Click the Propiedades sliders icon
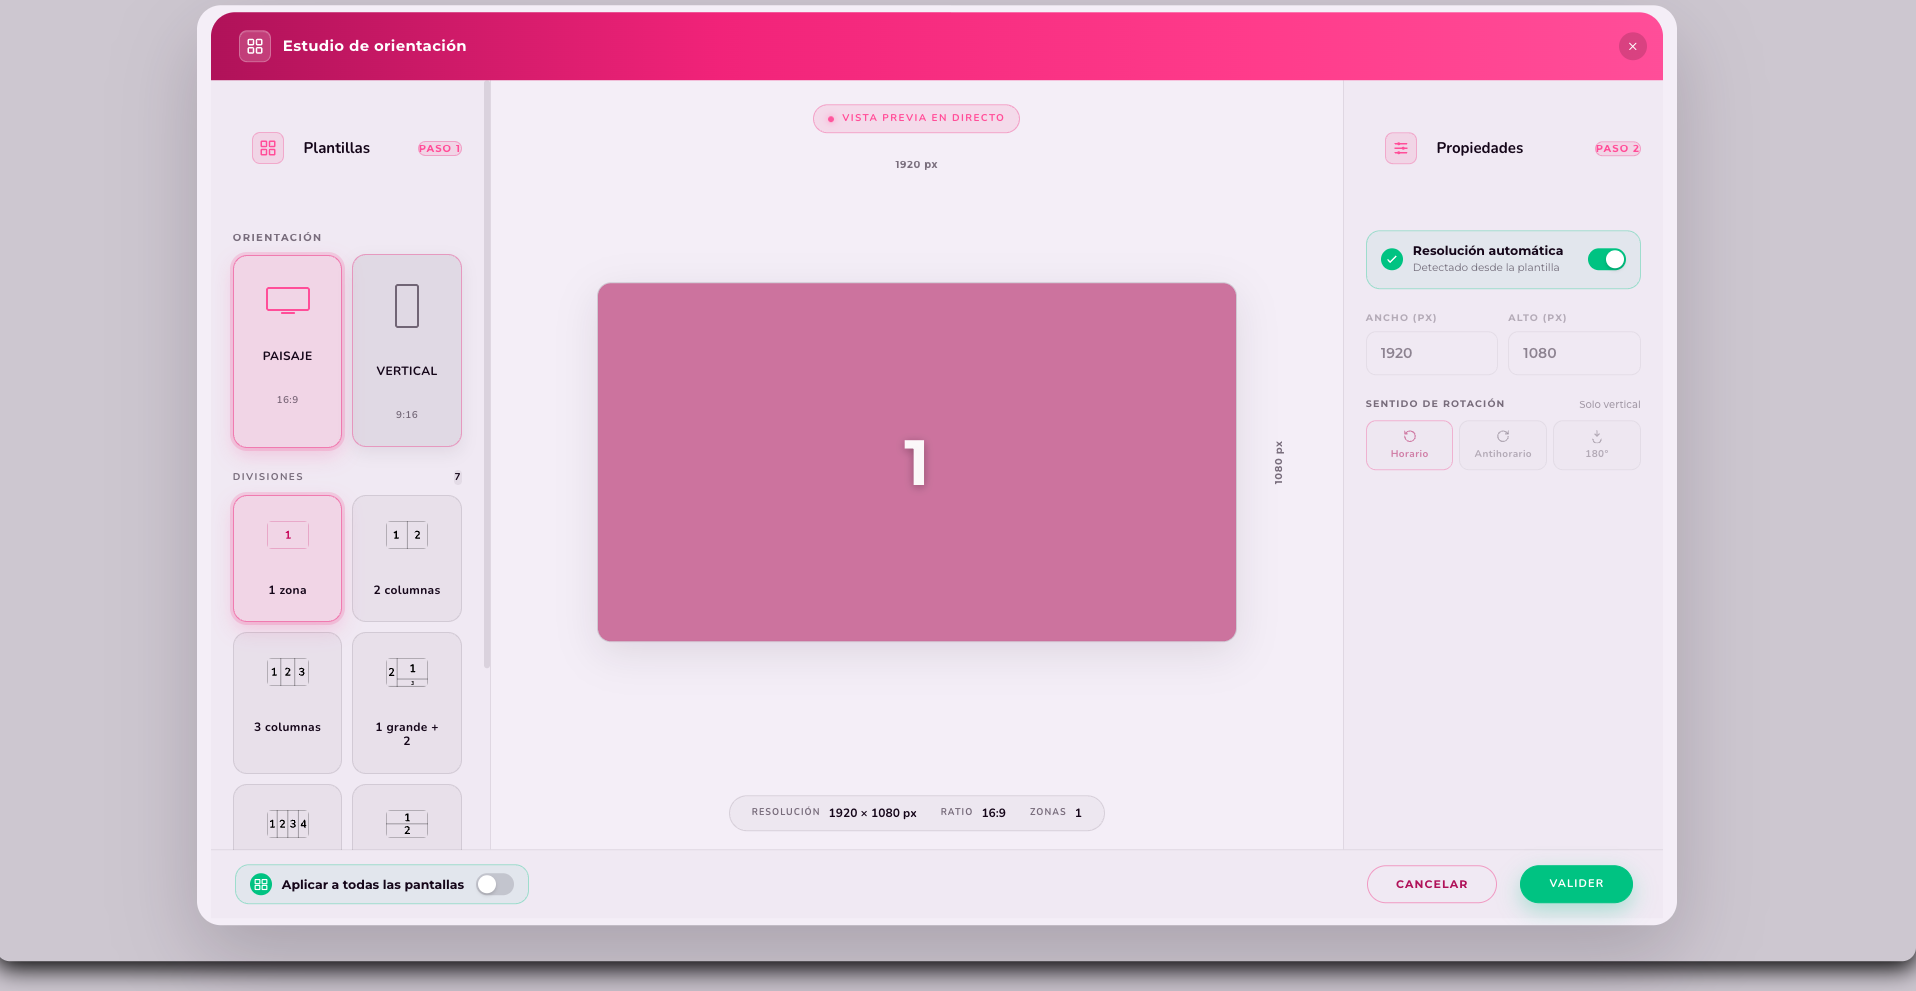Screen dimensions: 1916x991 tap(1401, 148)
